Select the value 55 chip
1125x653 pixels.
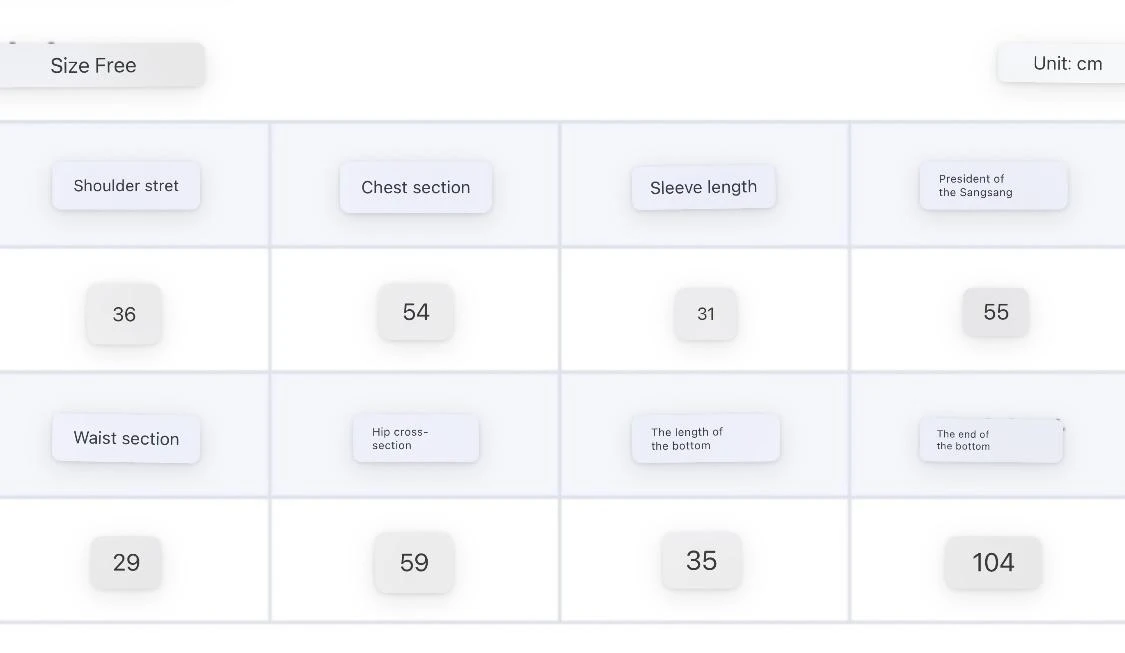pos(995,312)
